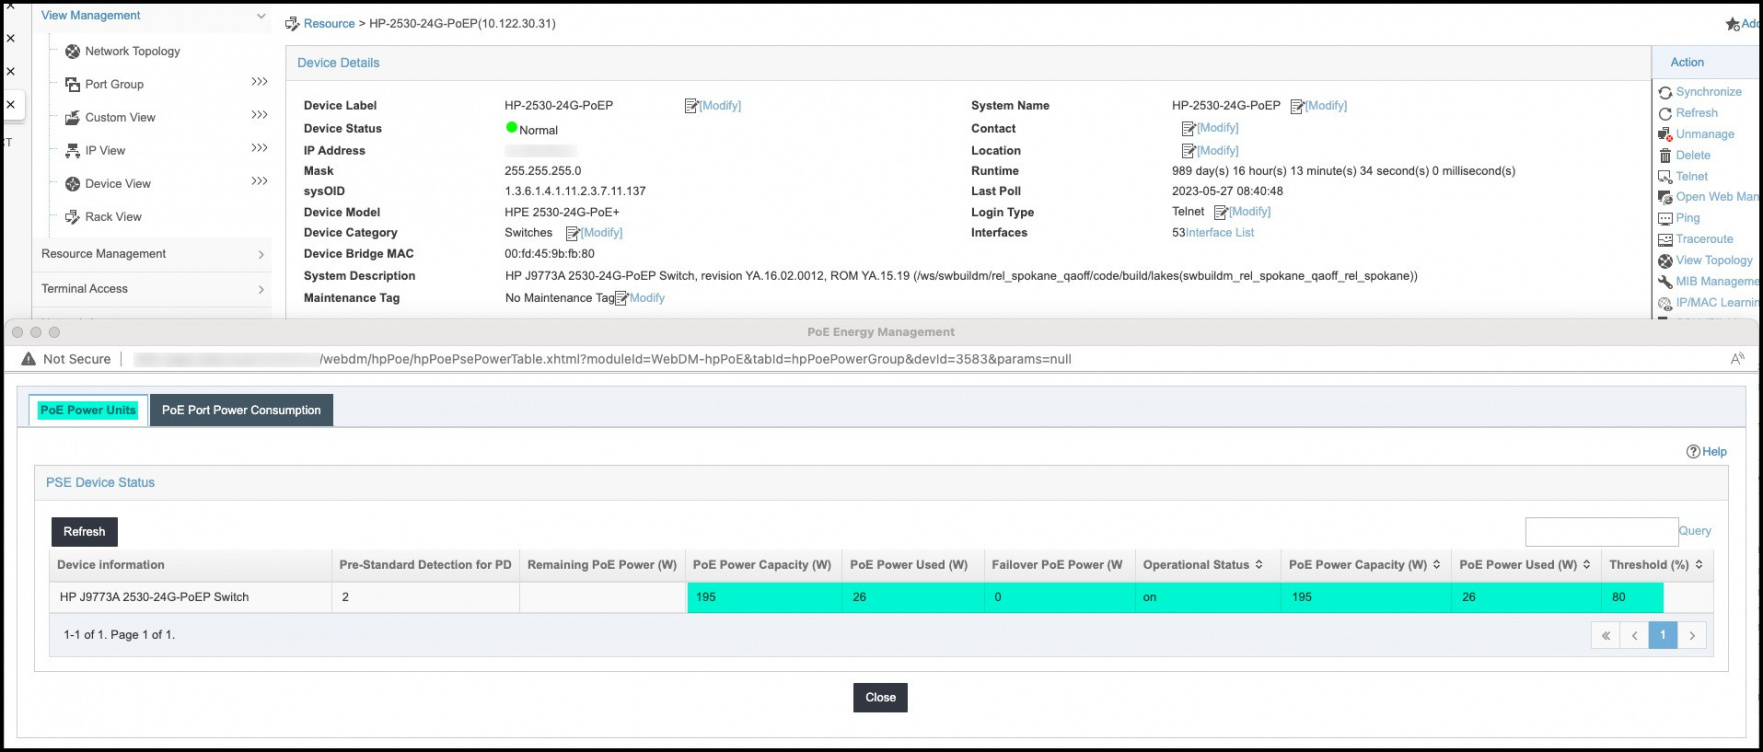The width and height of the screenshot is (1763, 752).
Task: Click the sysOID value '1.3.6.1.4.1.11.2.3.7.11.137'
Action: [575, 191]
